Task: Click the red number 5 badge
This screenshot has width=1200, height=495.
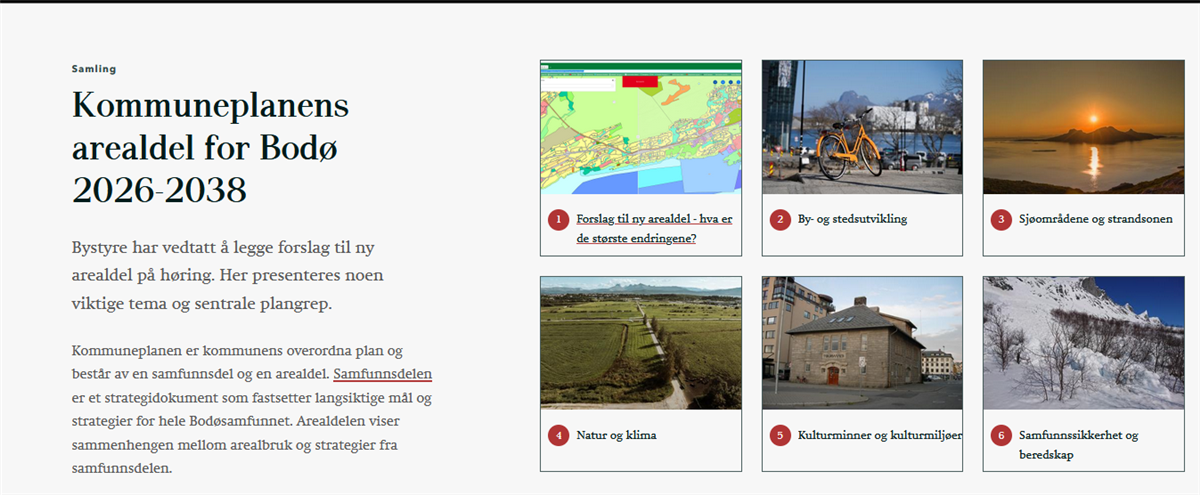Action: [780, 435]
